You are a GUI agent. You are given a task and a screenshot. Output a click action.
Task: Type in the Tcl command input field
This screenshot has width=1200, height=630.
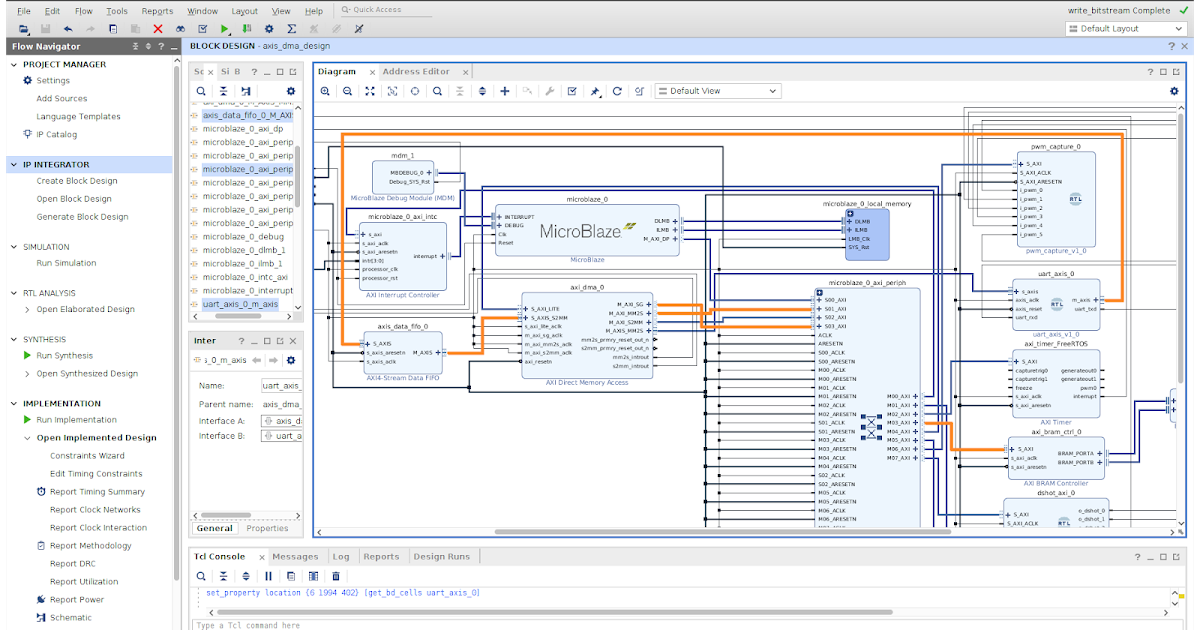(x=400, y=623)
